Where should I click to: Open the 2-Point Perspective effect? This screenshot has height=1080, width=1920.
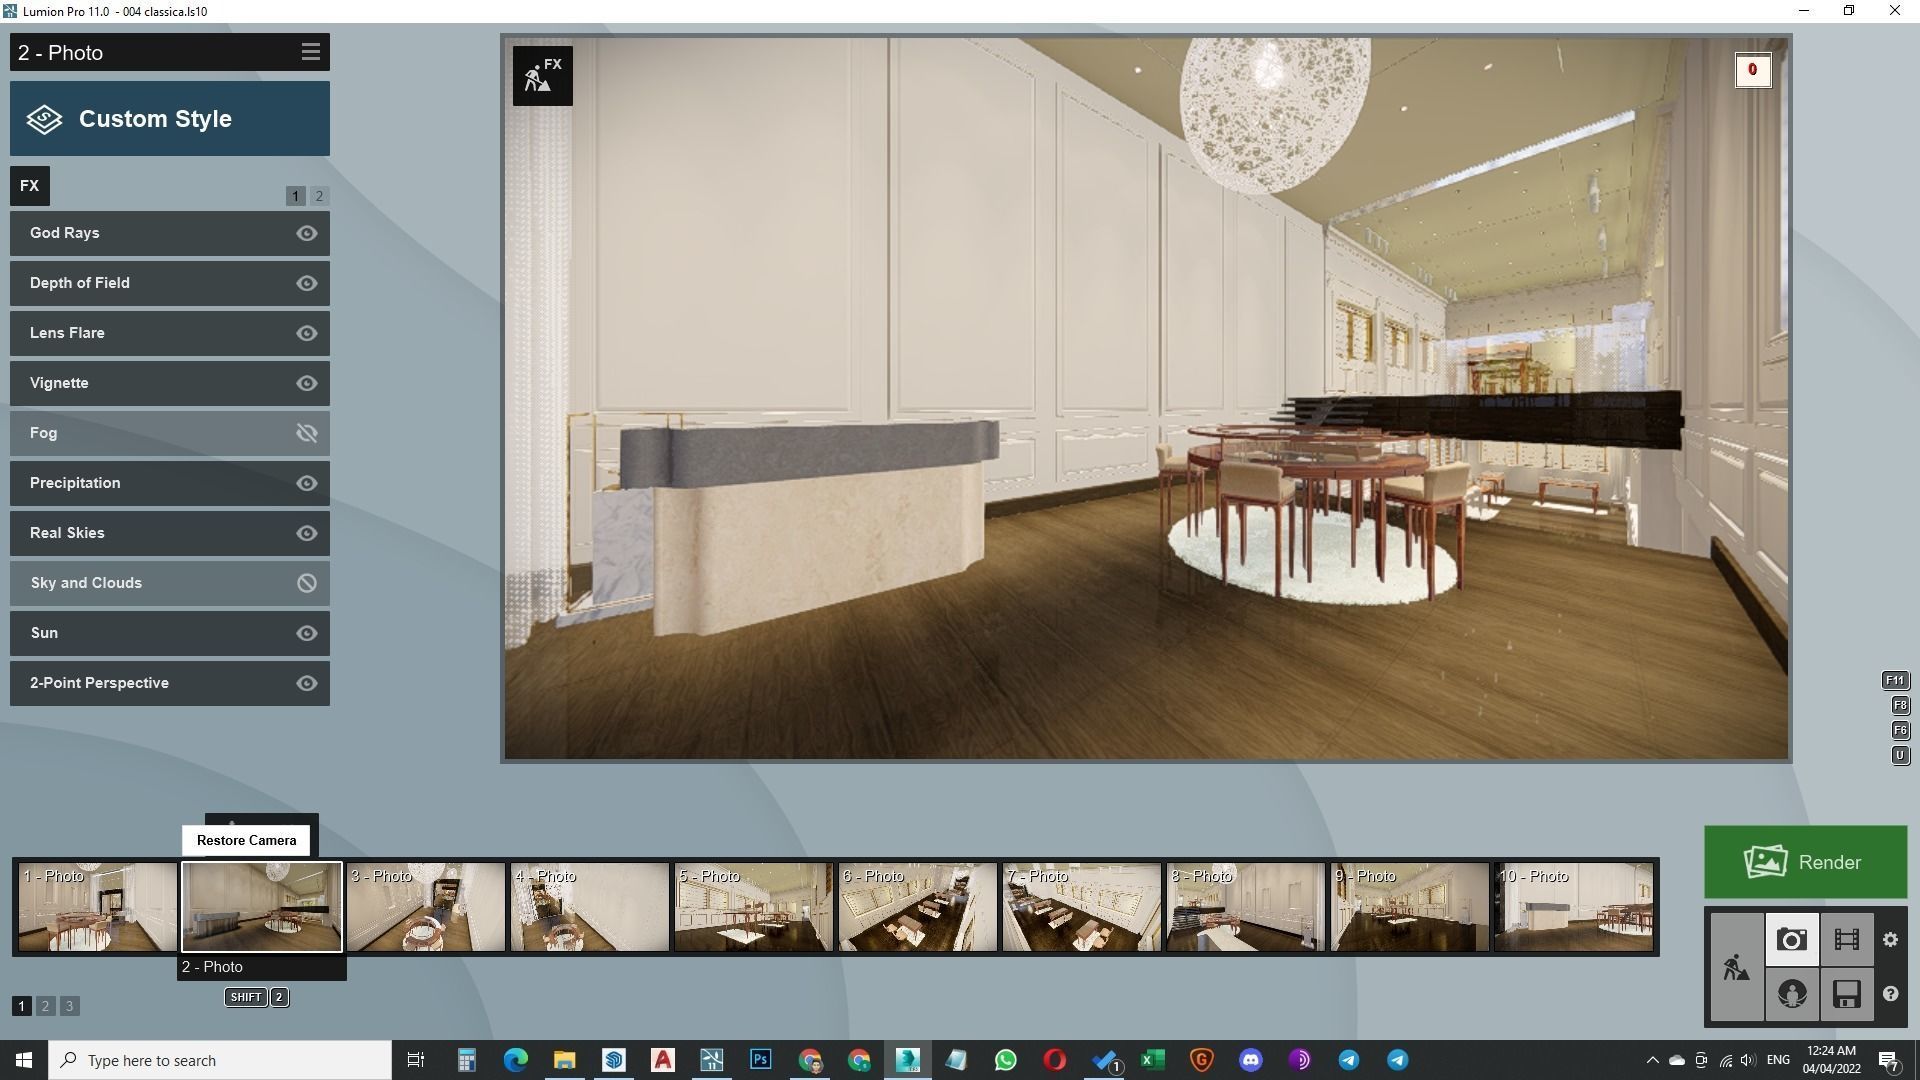pyautogui.click(x=170, y=683)
